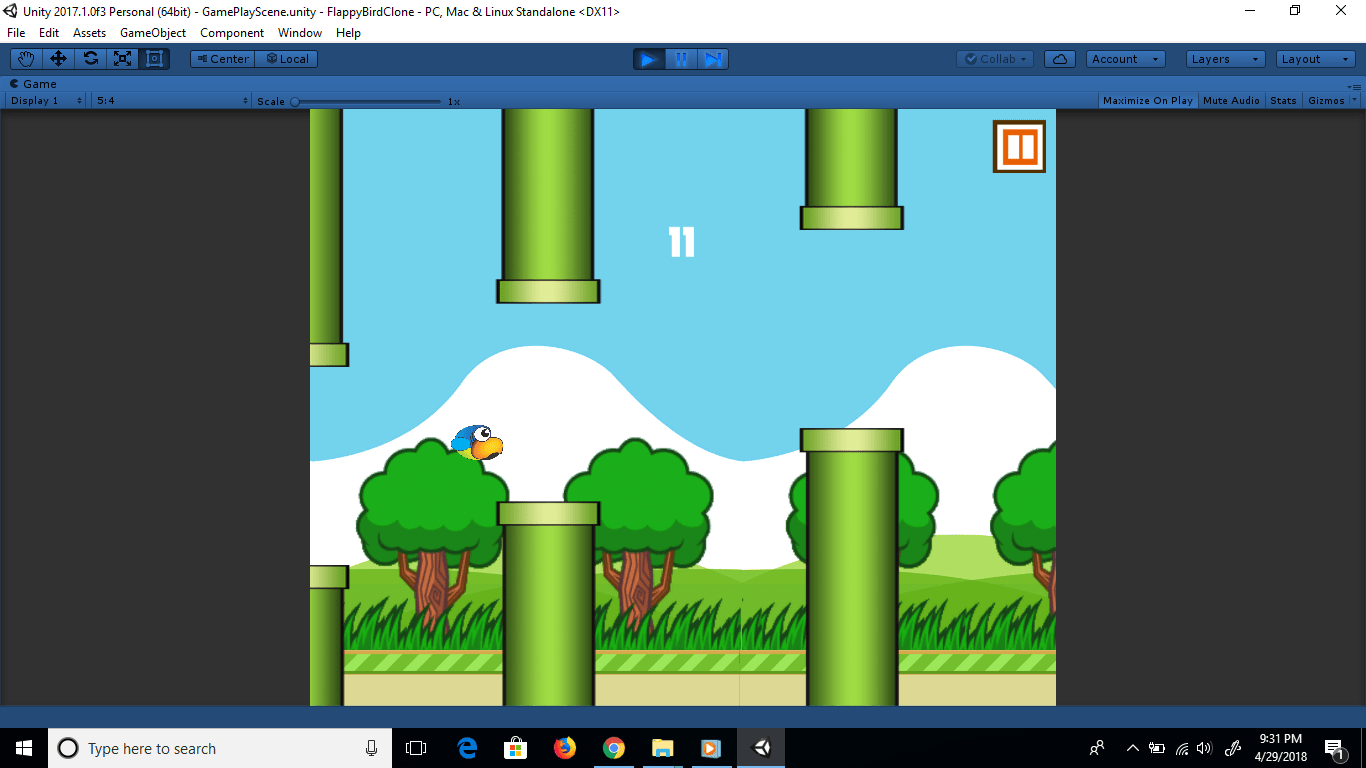Open the People icon in tray
Viewport: 1366px width, 768px height.
point(1097,748)
